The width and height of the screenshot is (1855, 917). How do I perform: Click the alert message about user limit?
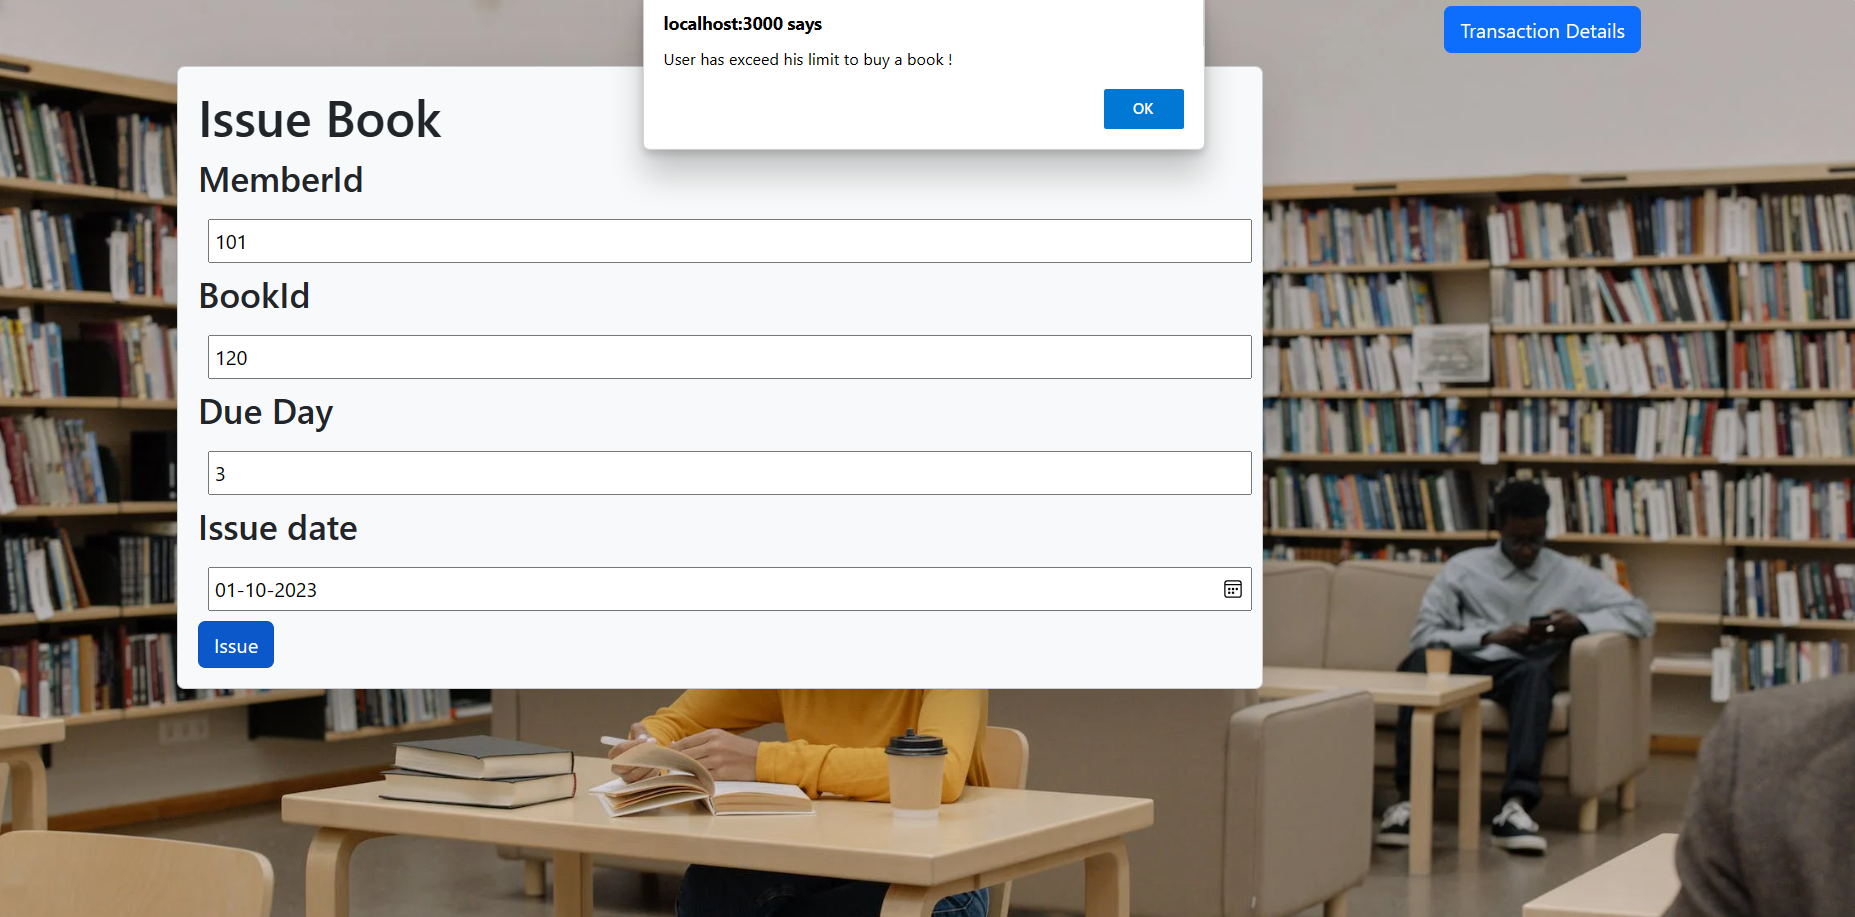click(x=807, y=59)
